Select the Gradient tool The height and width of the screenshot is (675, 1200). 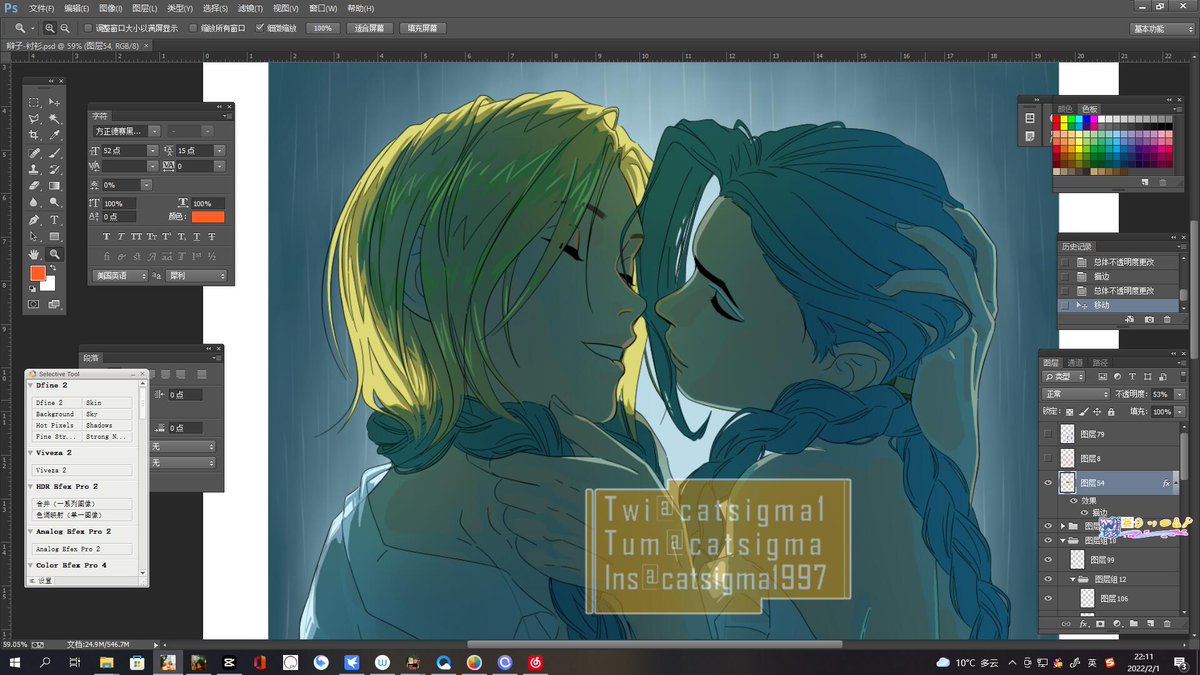coord(55,186)
